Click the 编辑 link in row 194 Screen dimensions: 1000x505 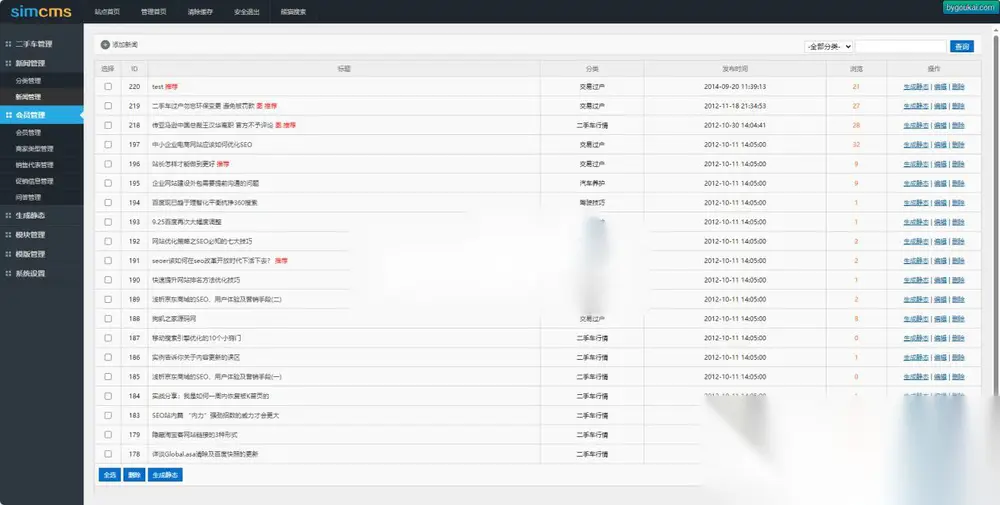(x=940, y=203)
